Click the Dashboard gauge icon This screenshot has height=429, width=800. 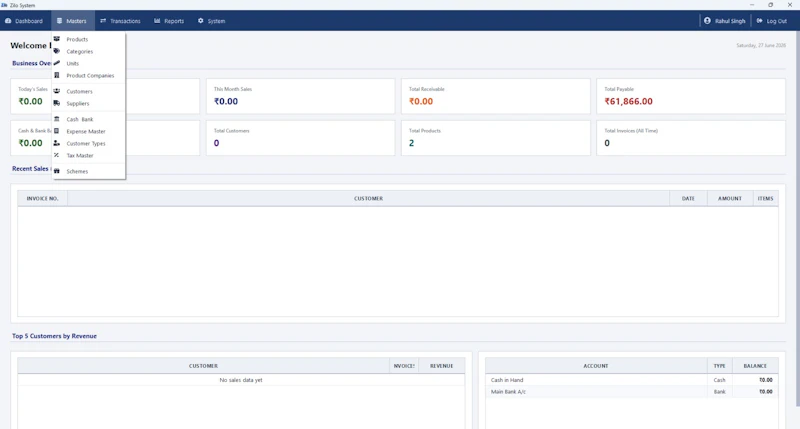8,21
